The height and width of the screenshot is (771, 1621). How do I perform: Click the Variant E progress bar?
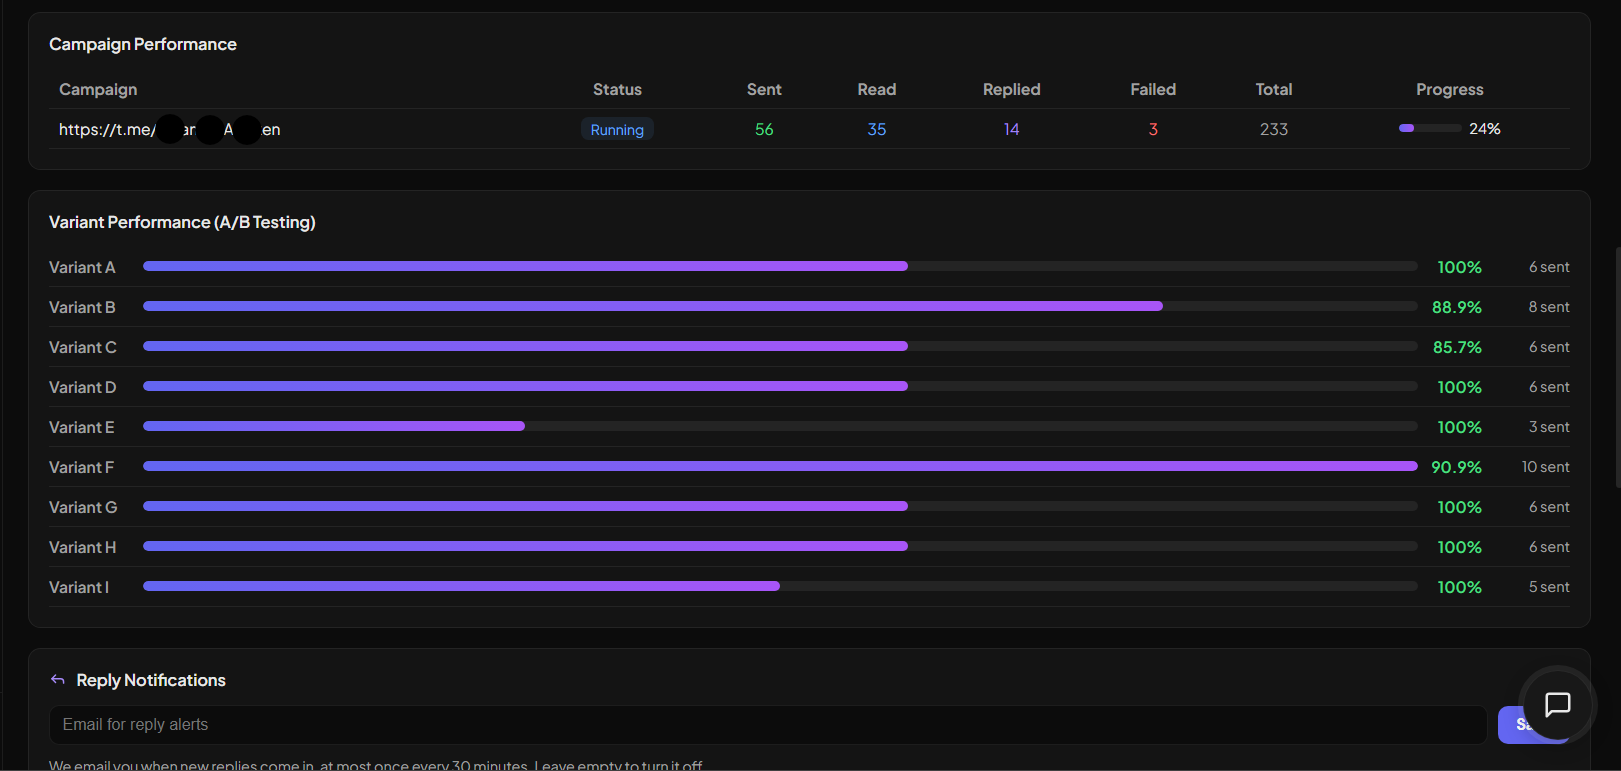780,426
